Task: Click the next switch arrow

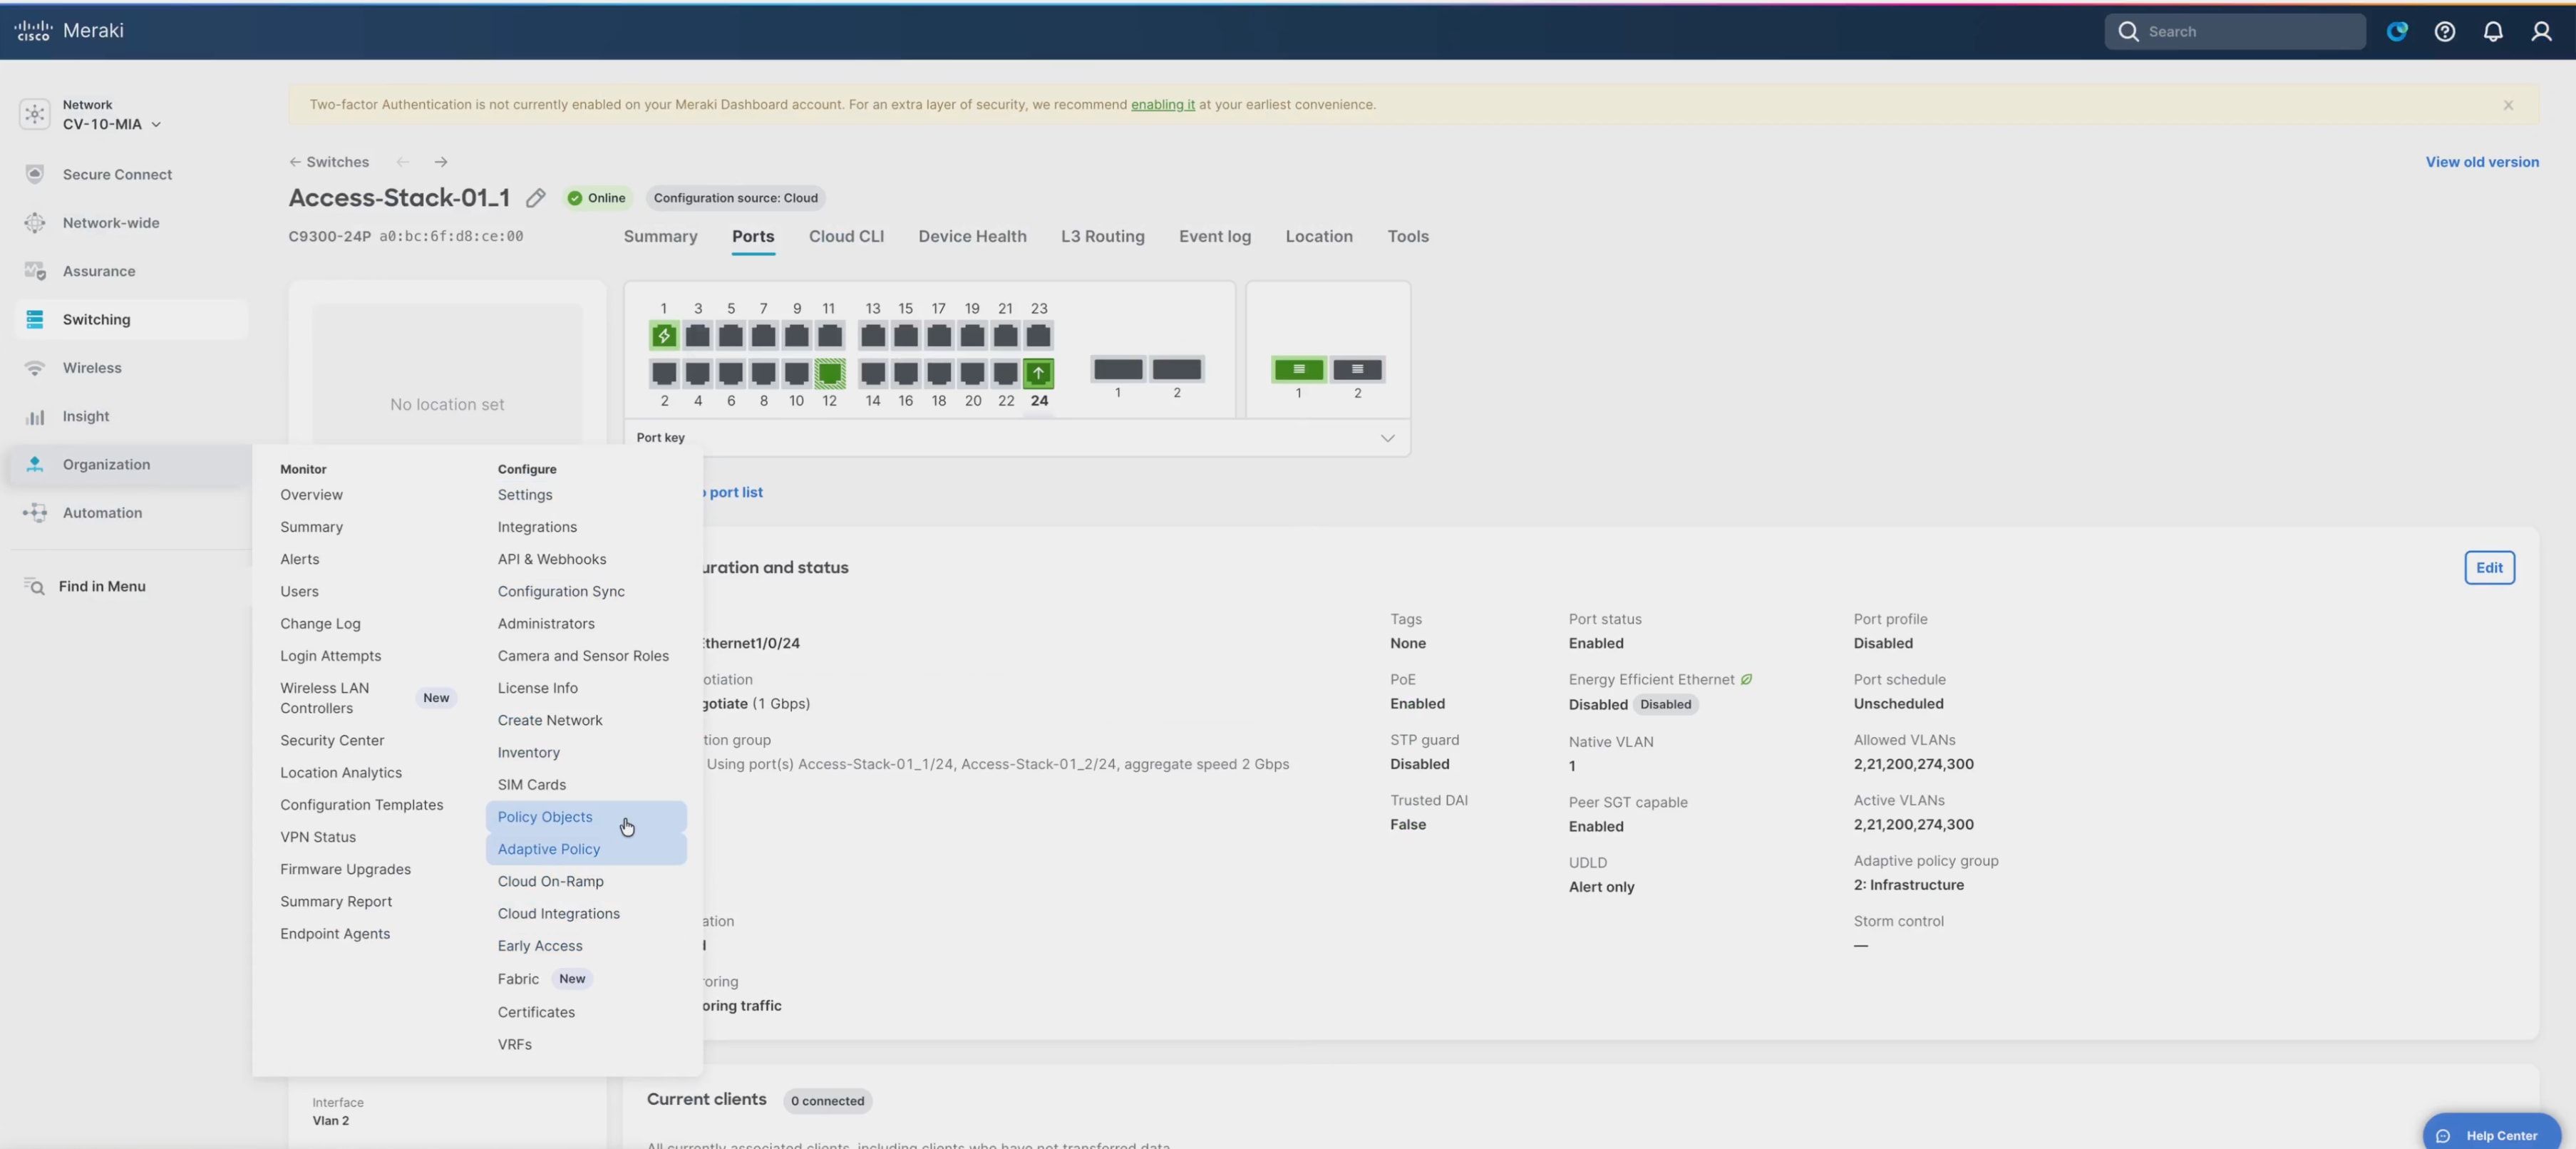Action: 440,162
